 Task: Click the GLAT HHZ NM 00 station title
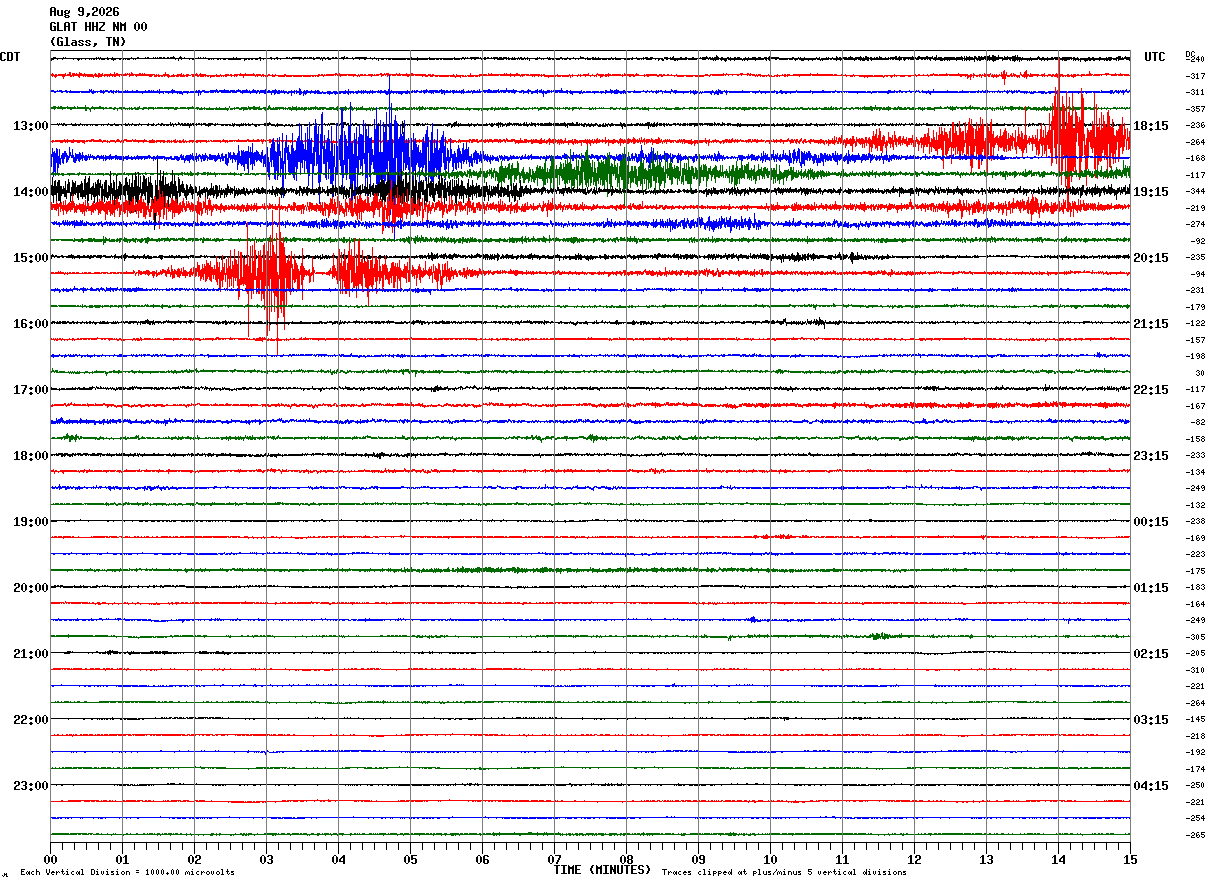tap(98, 27)
